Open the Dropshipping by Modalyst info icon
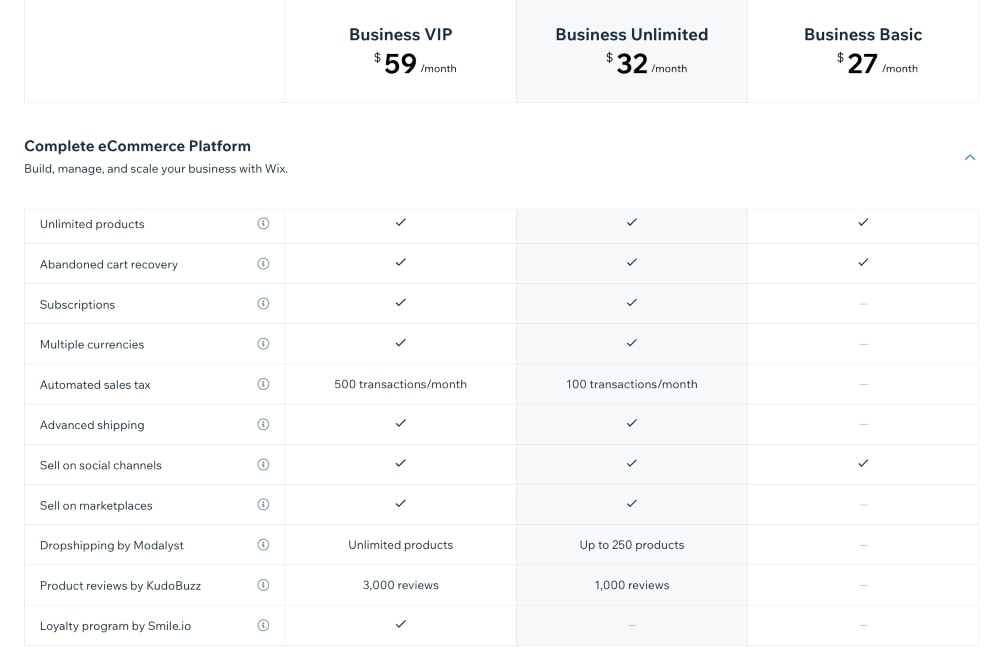Screen dimensions: 1000x654 [x=263, y=545]
